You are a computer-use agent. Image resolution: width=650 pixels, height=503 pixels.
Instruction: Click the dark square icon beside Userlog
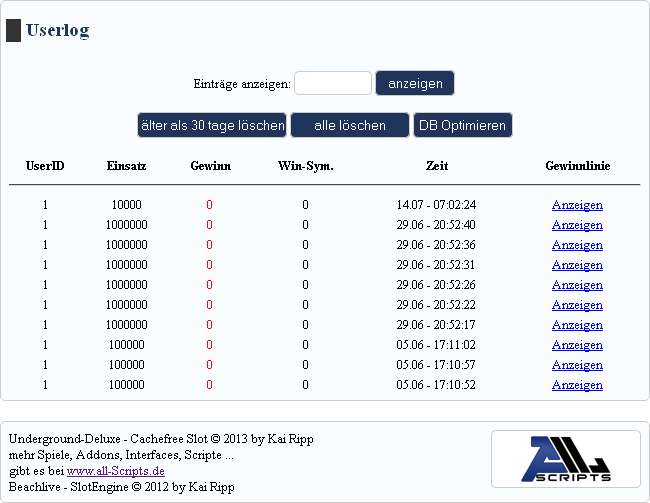pos(13,30)
